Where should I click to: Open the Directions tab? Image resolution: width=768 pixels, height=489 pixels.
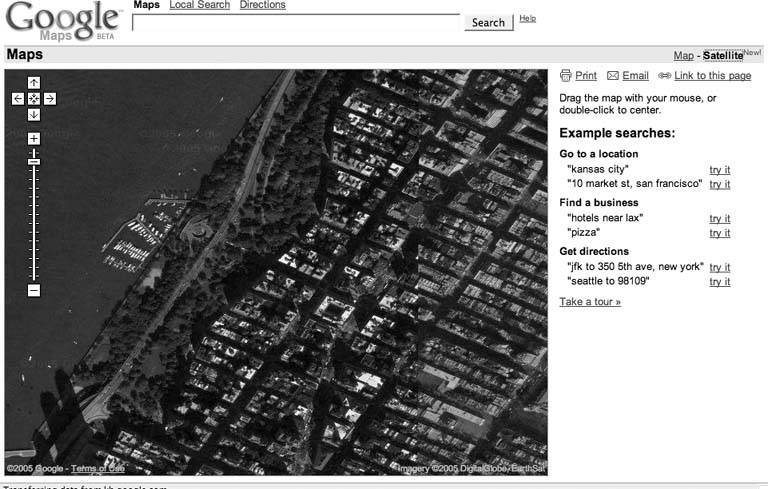coord(262,5)
